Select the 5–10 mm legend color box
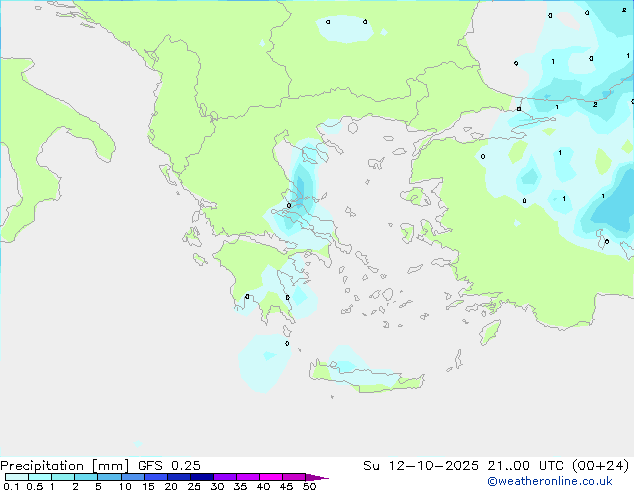Screen dimensions: 634x490 [x=109, y=477]
